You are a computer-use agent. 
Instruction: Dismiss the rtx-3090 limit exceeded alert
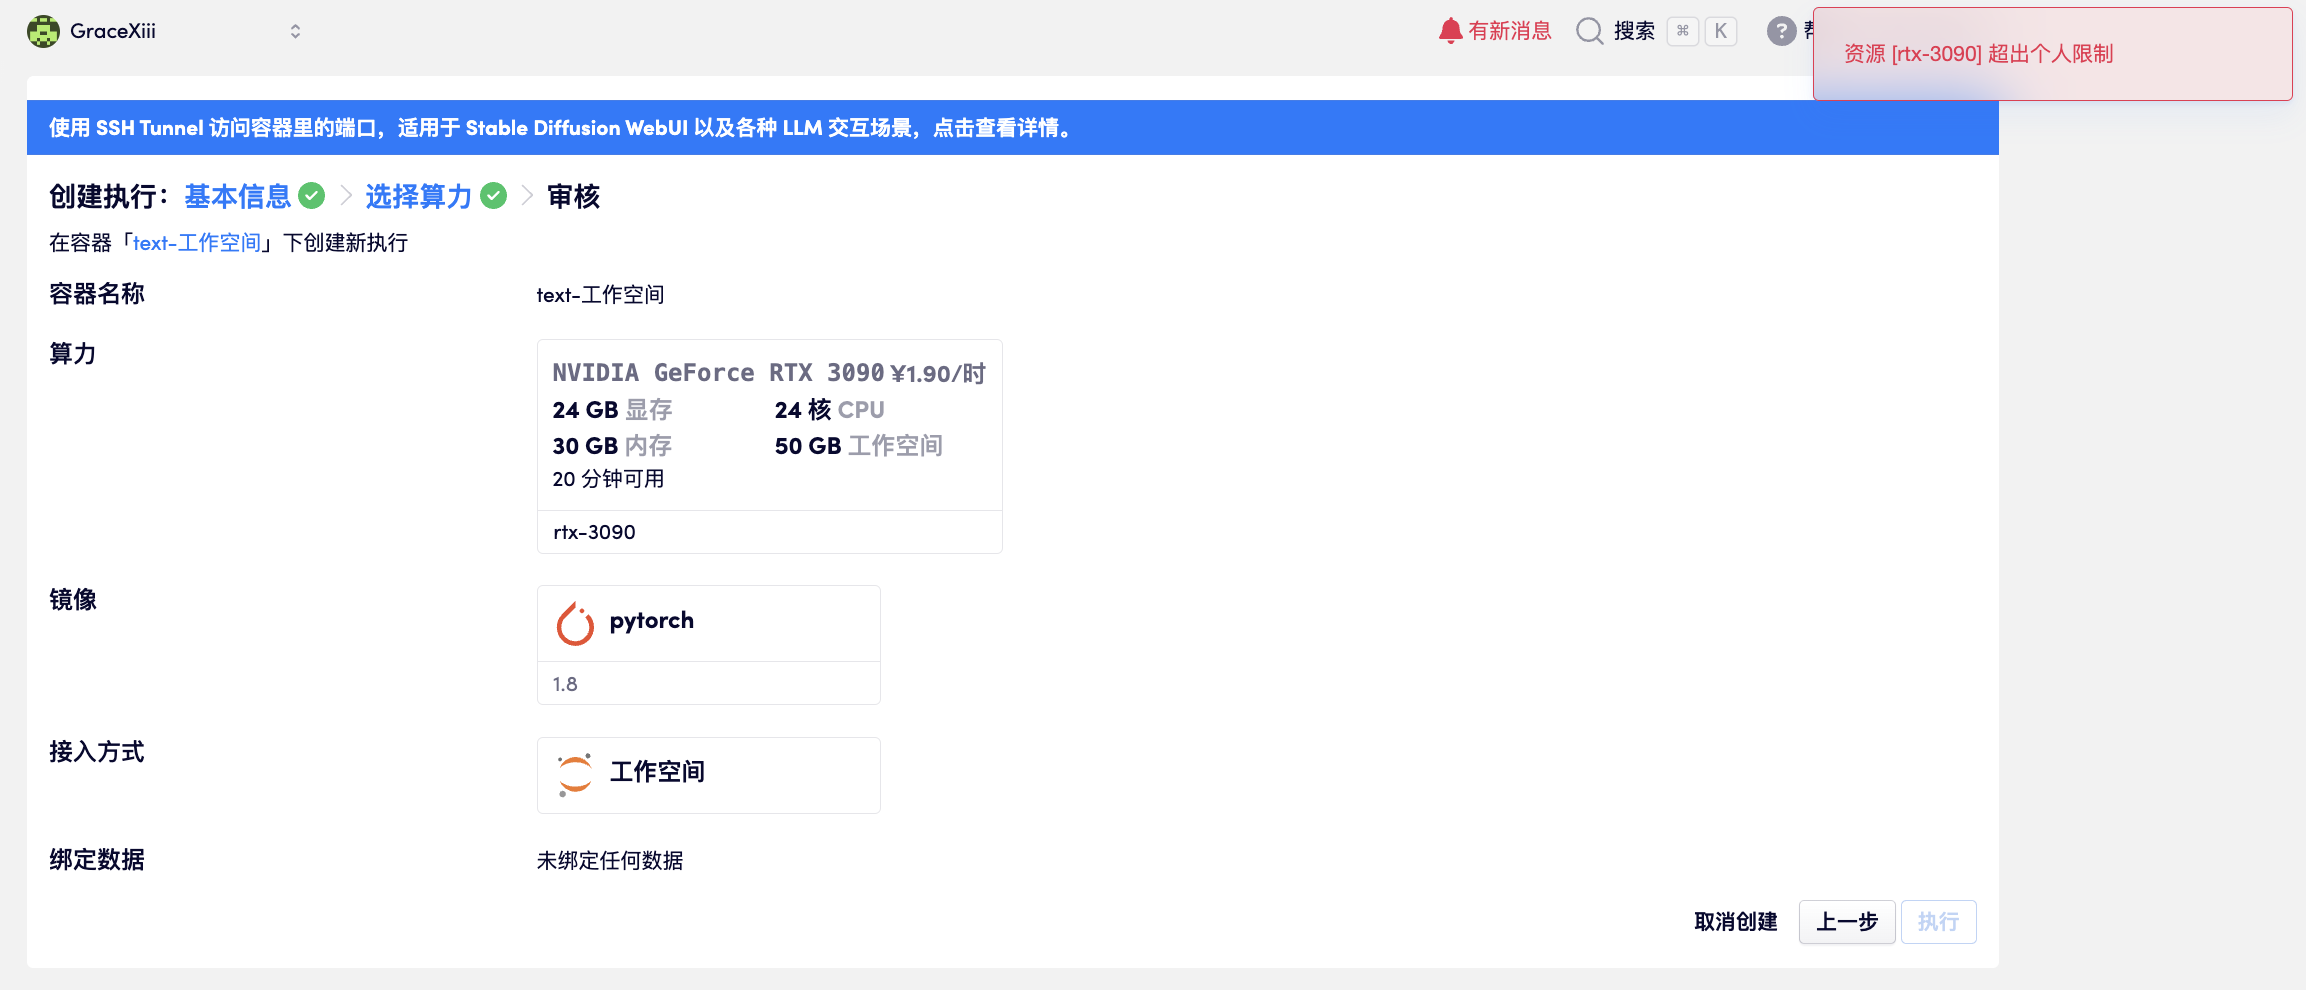pyautogui.click(x=2051, y=54)
